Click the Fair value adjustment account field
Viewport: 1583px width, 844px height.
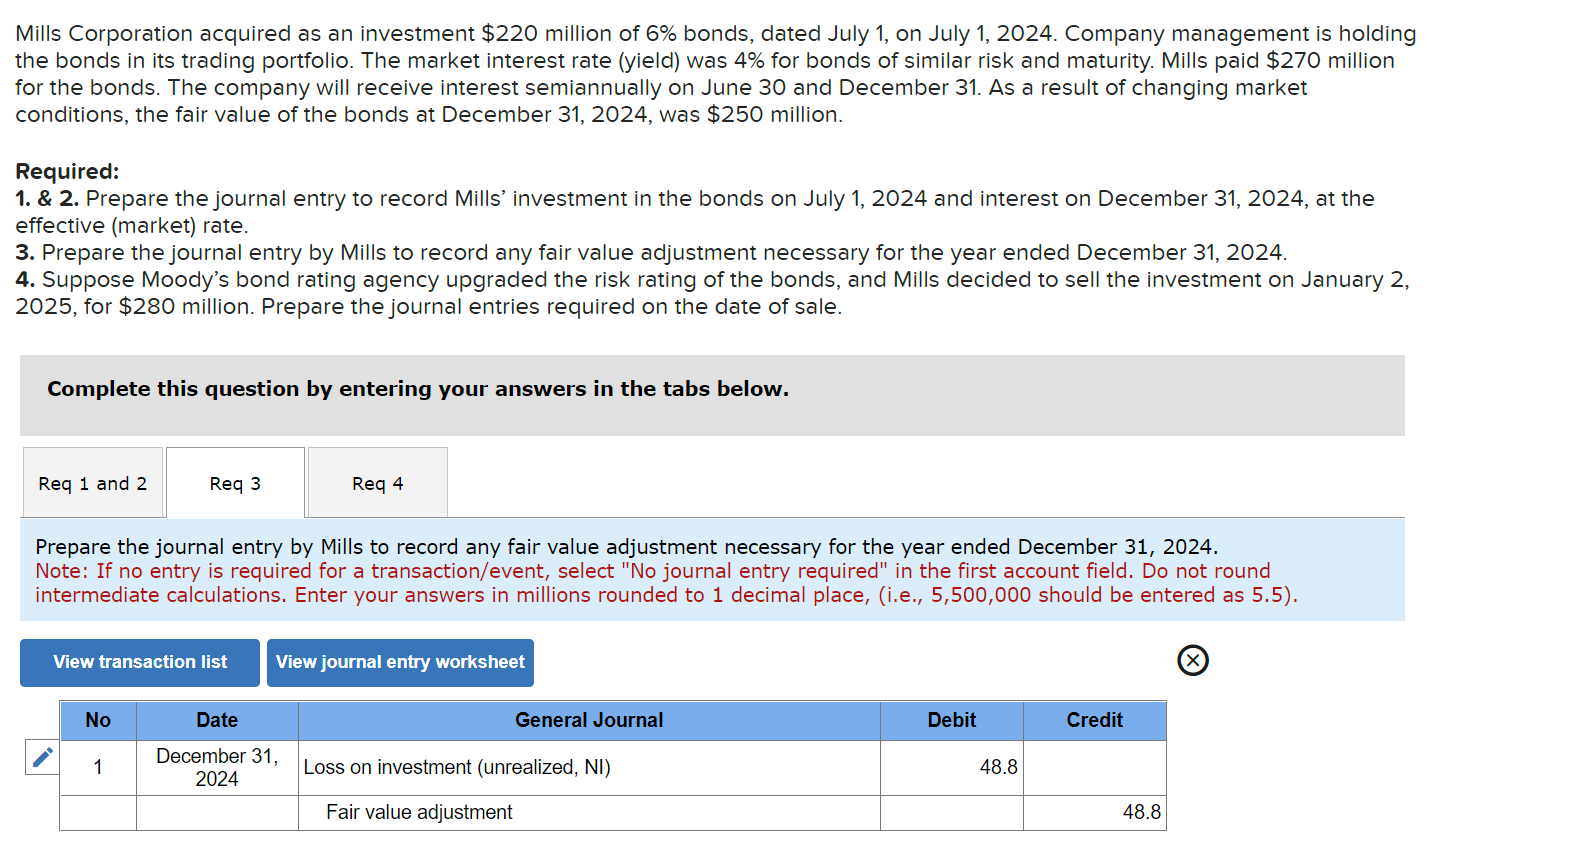coord(417,812)
